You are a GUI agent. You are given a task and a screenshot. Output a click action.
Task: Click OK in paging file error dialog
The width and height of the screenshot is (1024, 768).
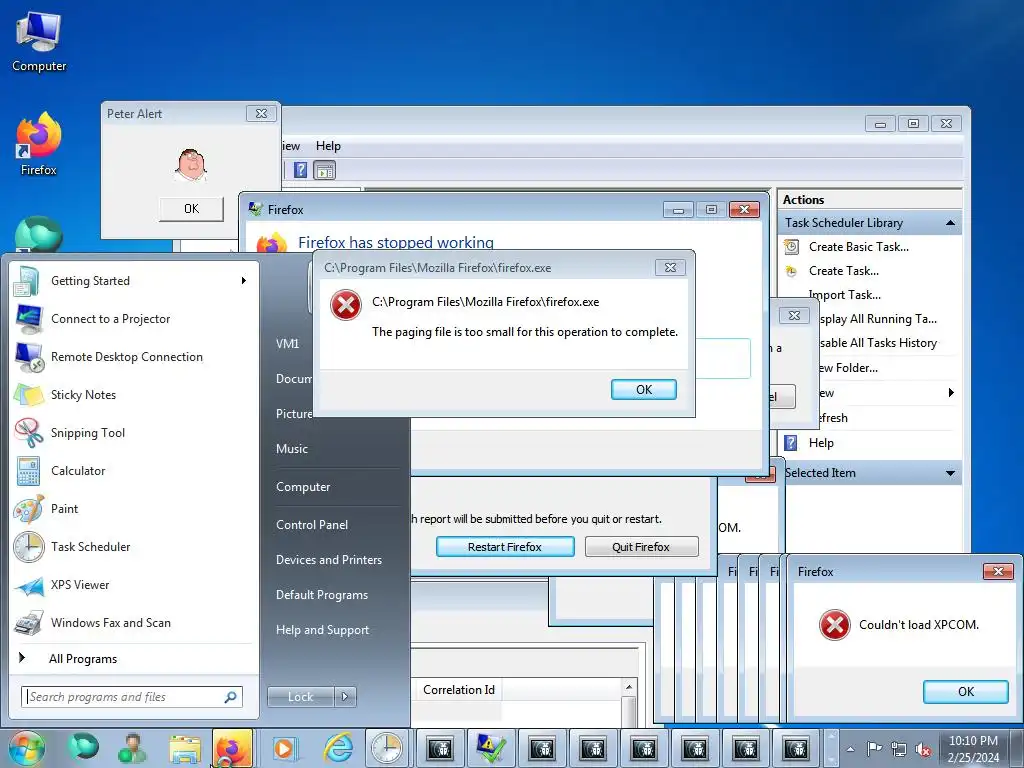point(644,390)
